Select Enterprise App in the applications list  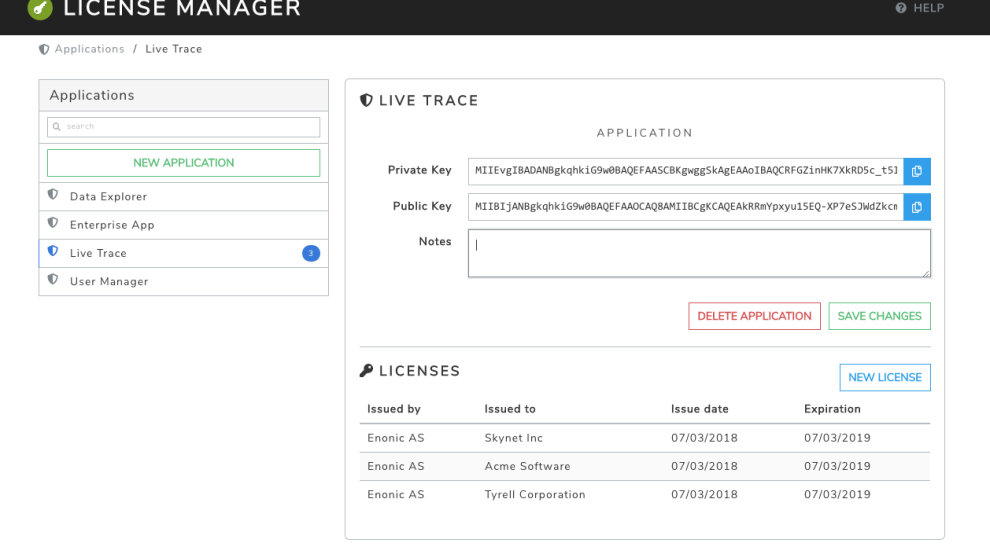pos(112,225)
